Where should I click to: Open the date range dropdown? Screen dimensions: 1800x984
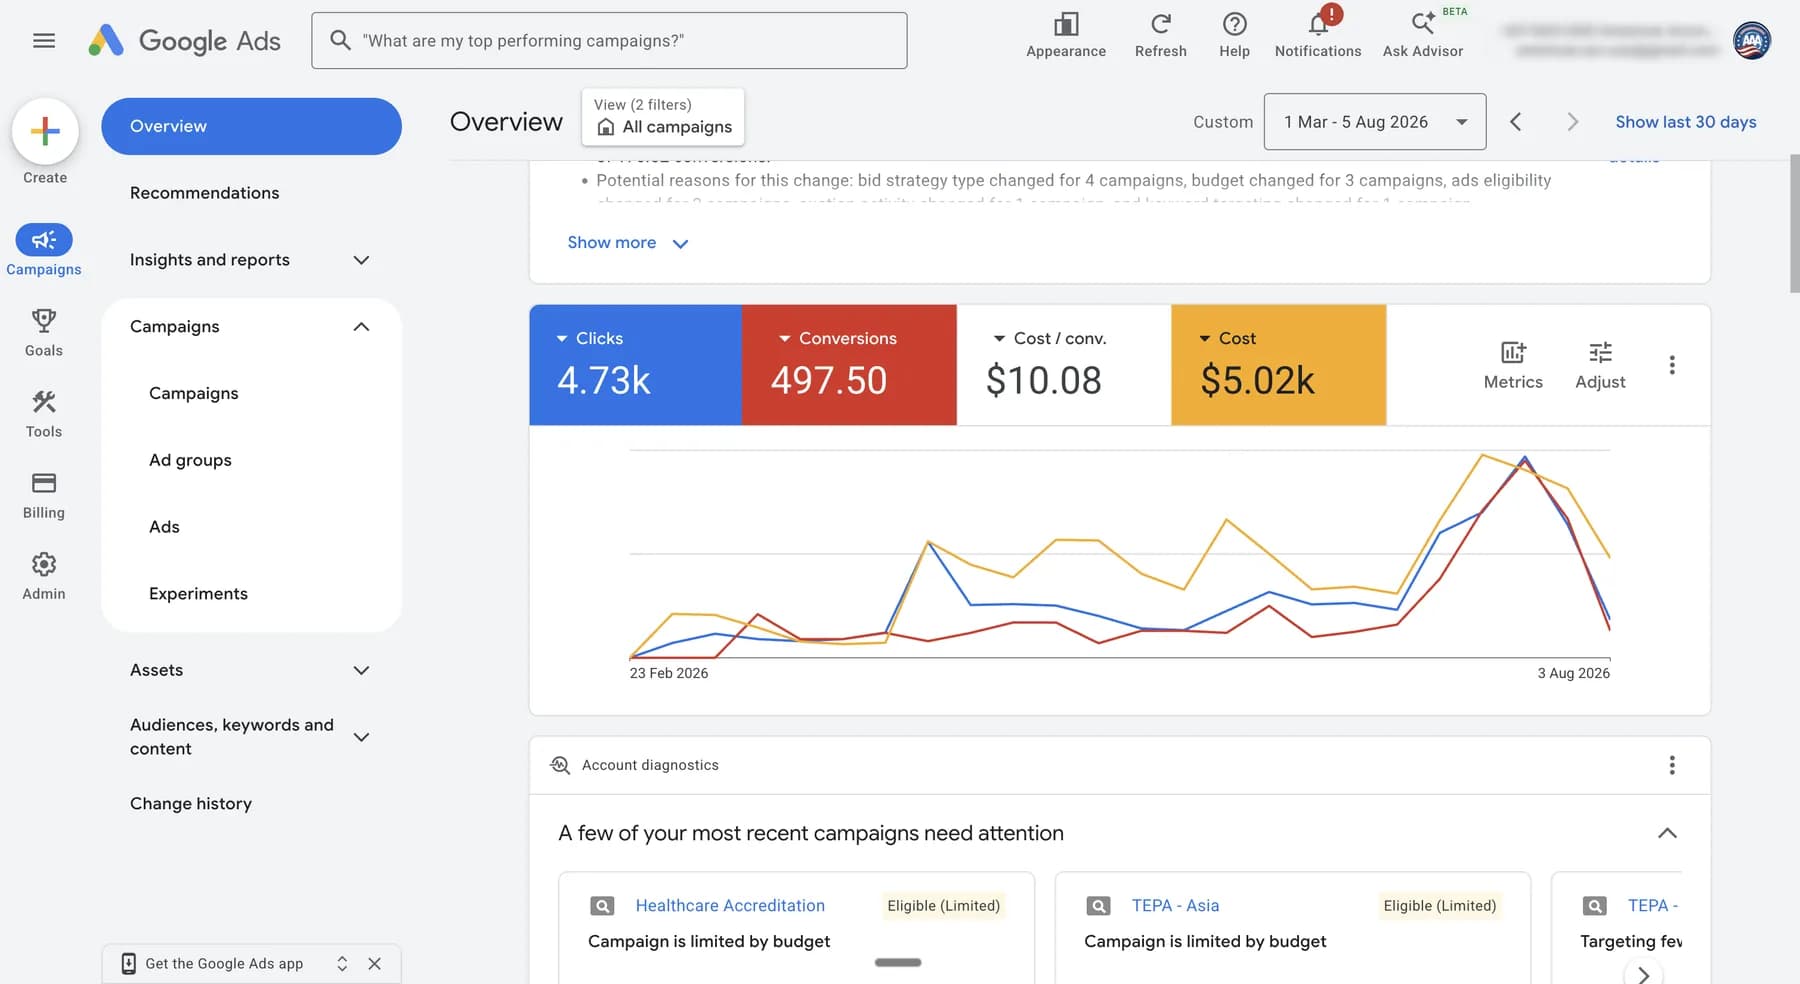(x=1375, y=122)
